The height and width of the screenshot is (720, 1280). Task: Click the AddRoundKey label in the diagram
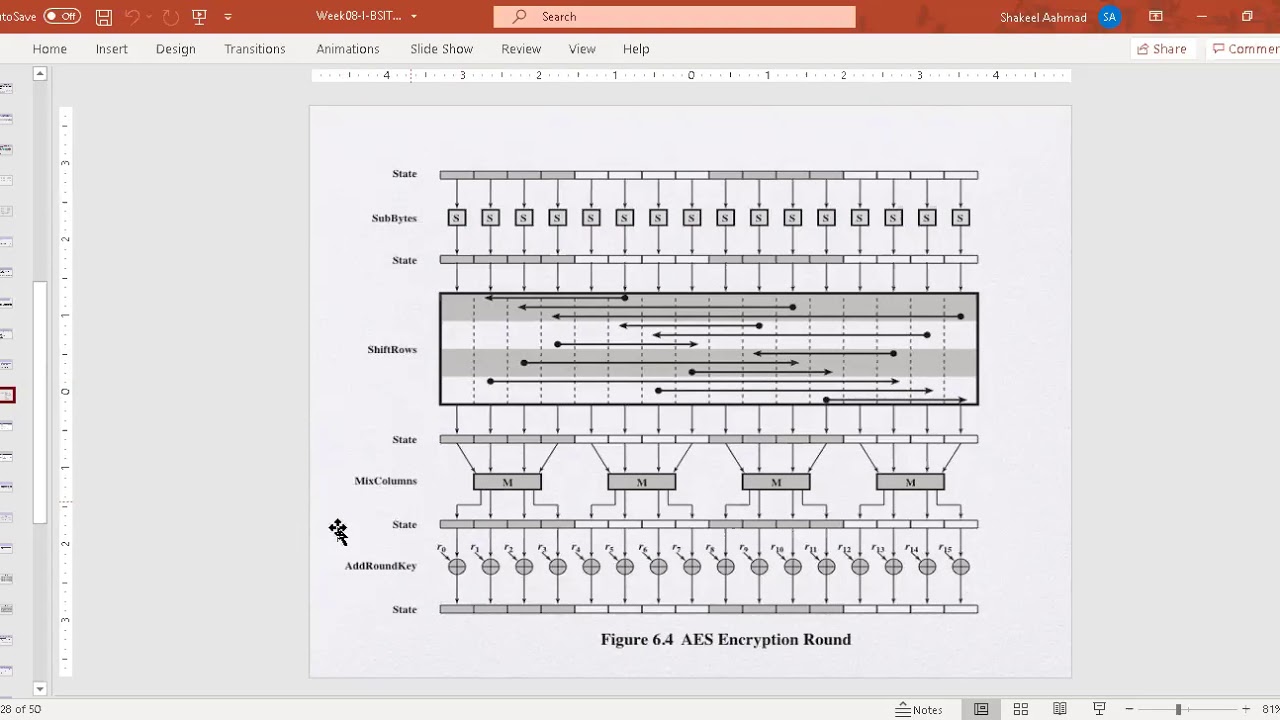tap(381, 566)
